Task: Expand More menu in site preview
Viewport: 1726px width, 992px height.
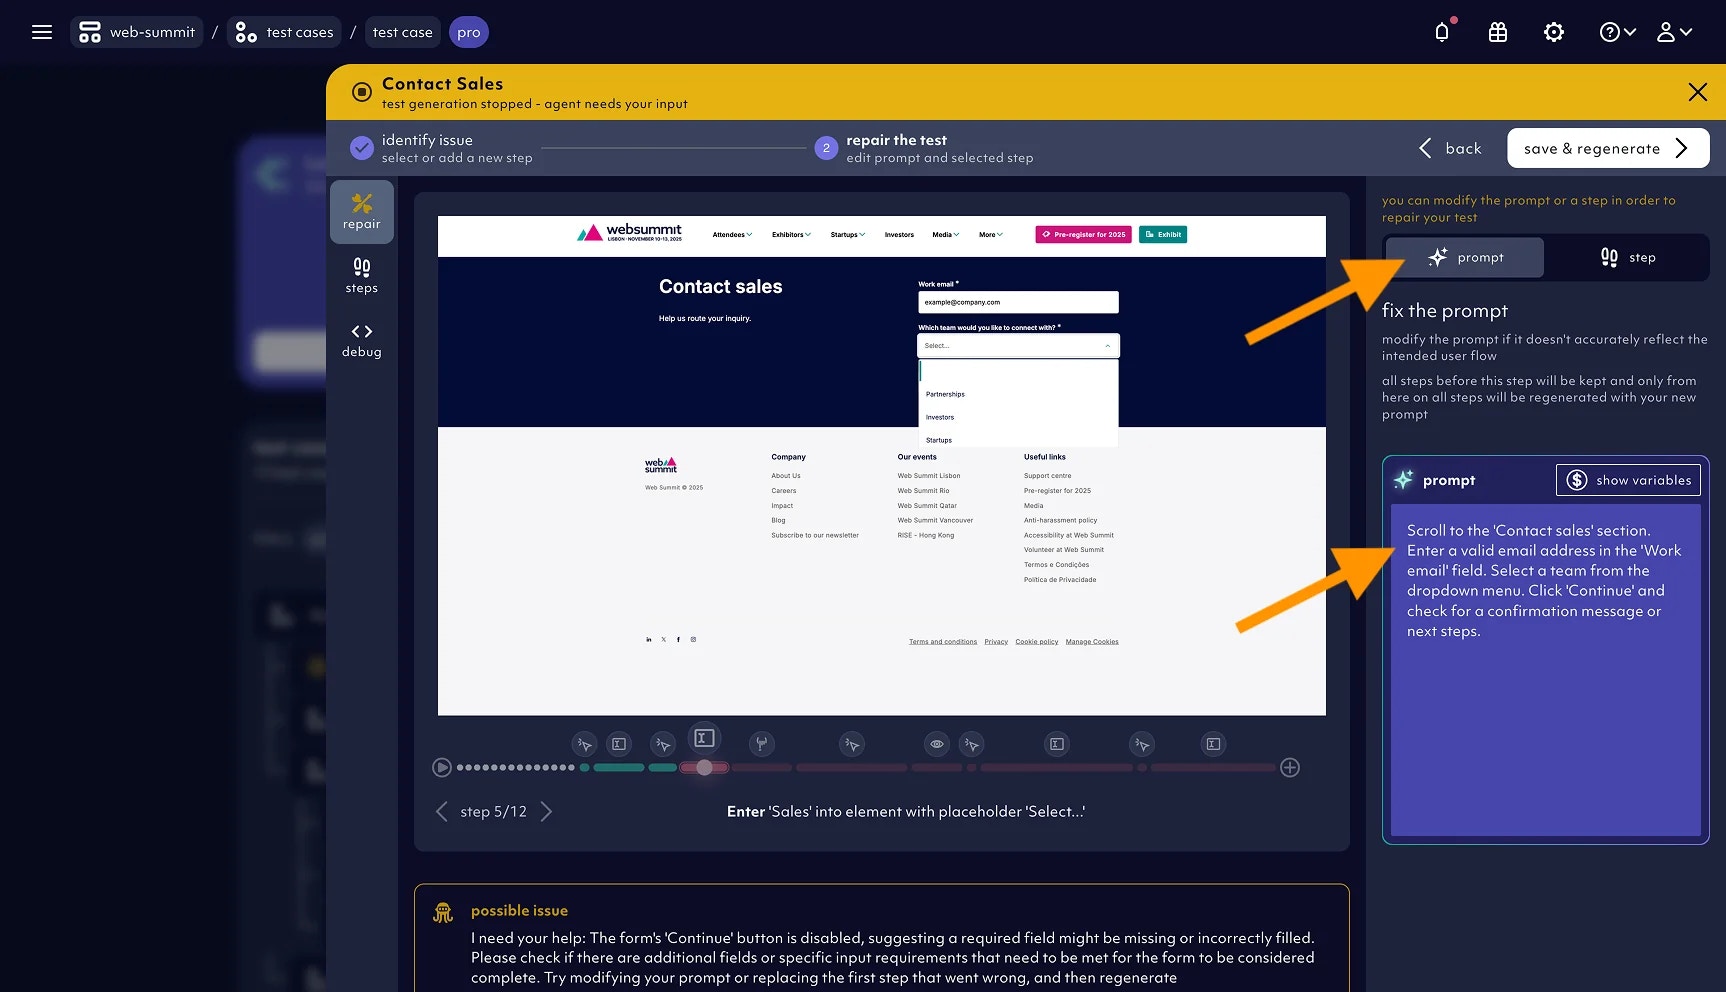Action: [x=990, y=235]
